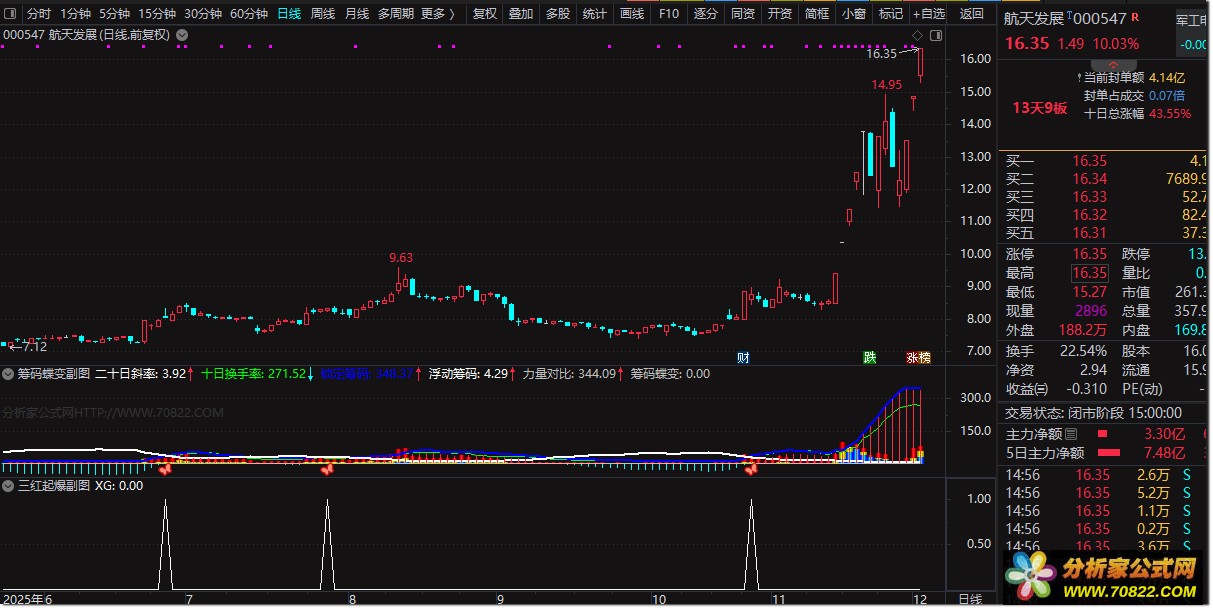Open the 三红起爆副图 indicator dropdown
This screenshot has height=608, width=1213.
click(9, 486)
